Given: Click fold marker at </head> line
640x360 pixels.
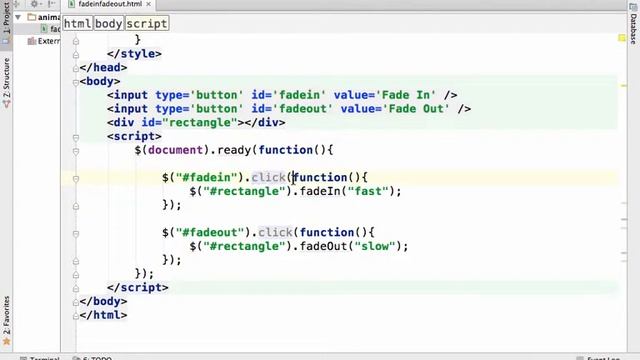Looking at the screenshot, I should click(x=76, y=69).
